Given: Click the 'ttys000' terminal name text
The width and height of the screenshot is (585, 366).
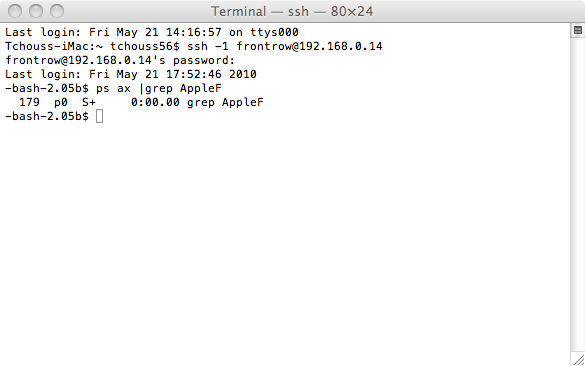Looking at the screenshot, I should (274, 32).
